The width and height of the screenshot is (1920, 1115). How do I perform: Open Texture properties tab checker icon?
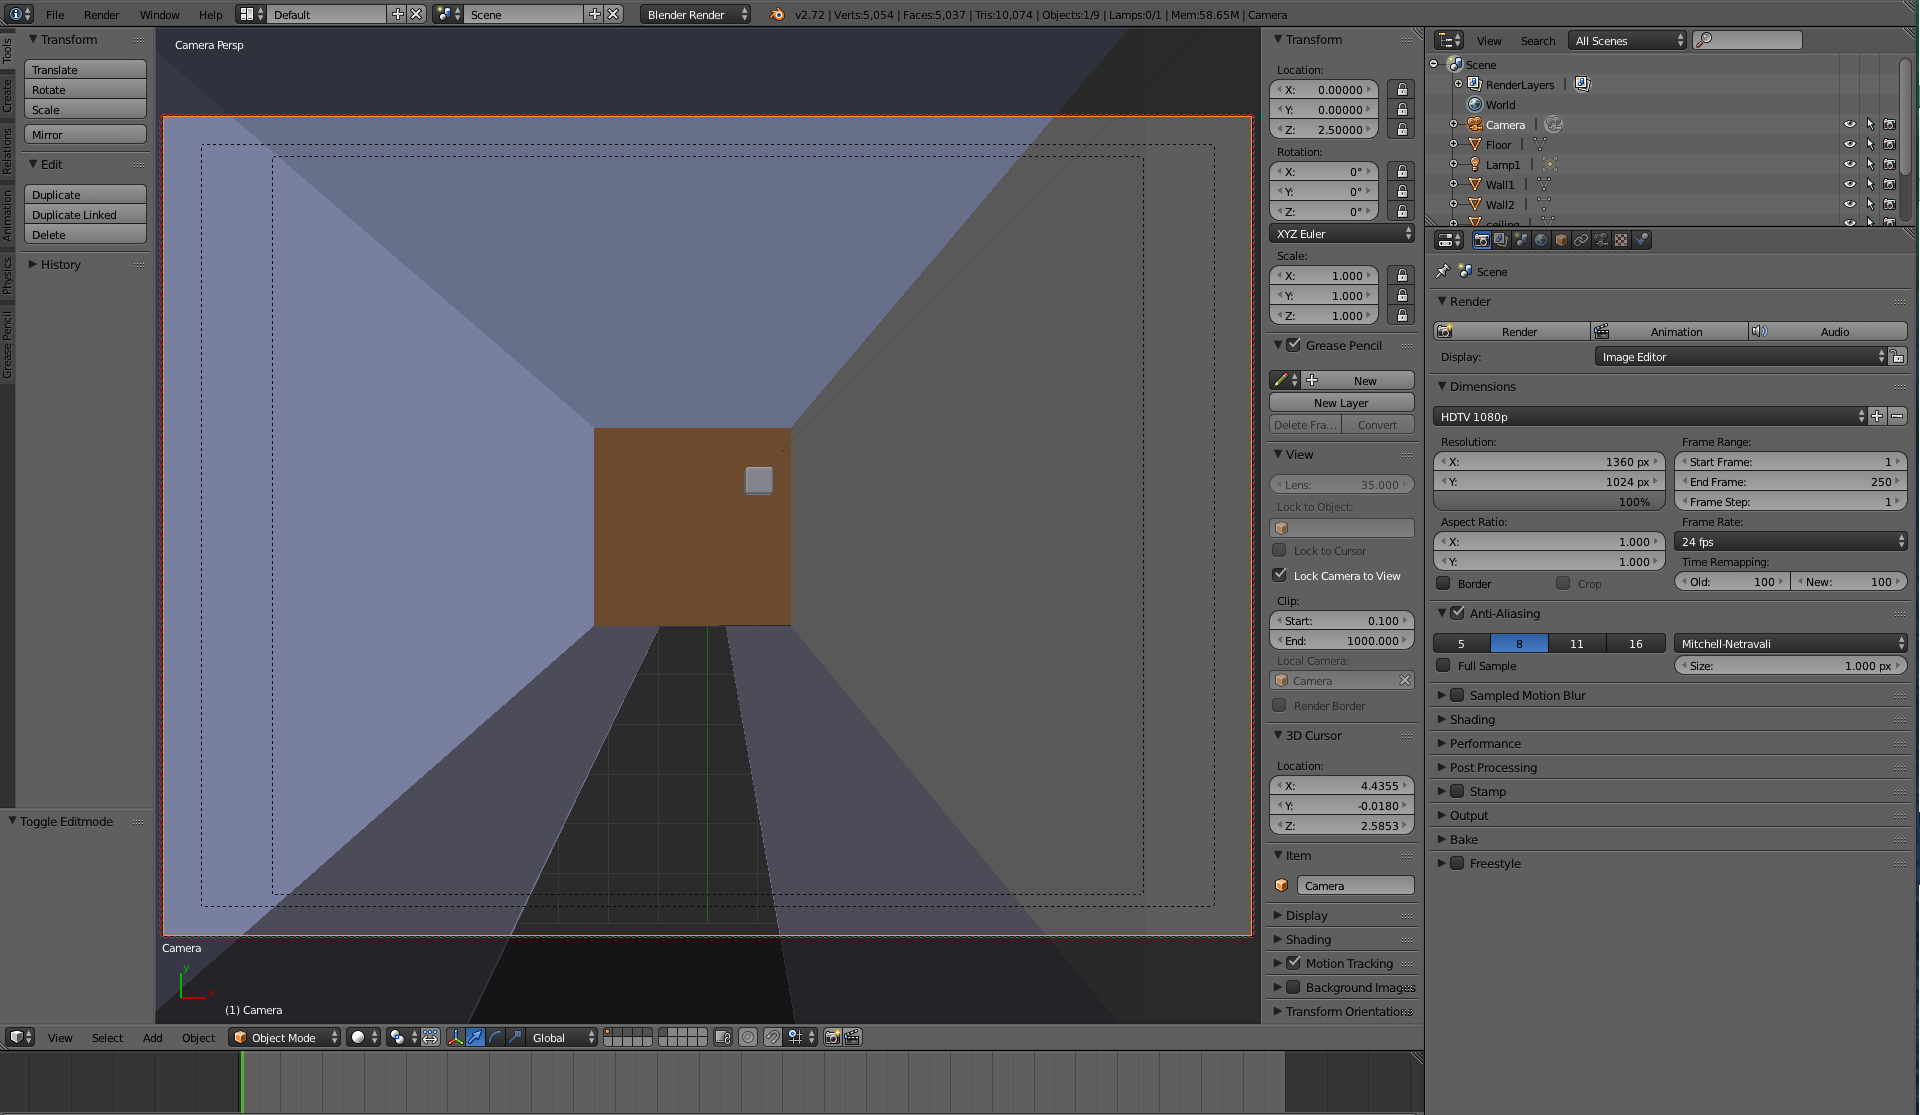click(x=1621, y=240)
